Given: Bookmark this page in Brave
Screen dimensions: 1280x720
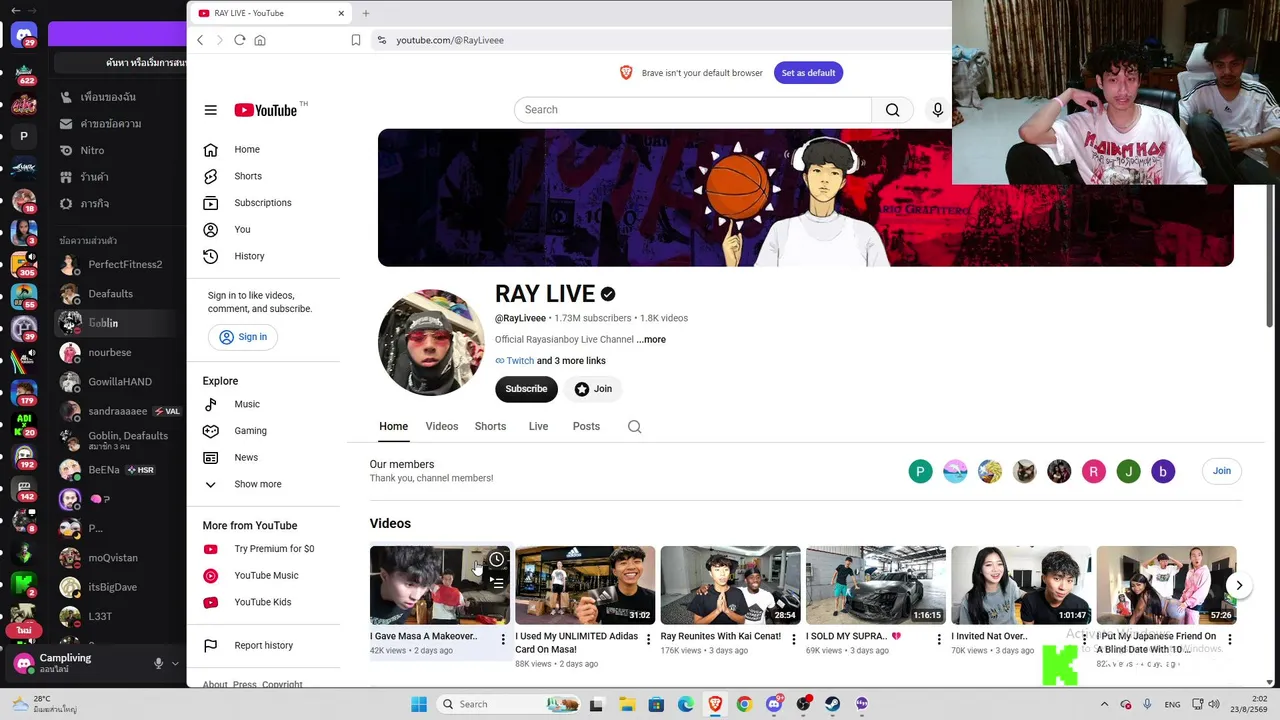Looking at the screenshot, I should (x=355, y=40).
